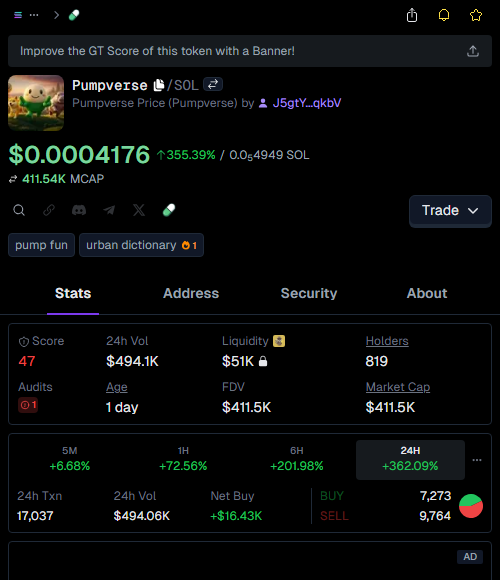Viewport: 500px width, 580px height.
Task: Add token to favorites with the star icon
Action: pos(476,15)
